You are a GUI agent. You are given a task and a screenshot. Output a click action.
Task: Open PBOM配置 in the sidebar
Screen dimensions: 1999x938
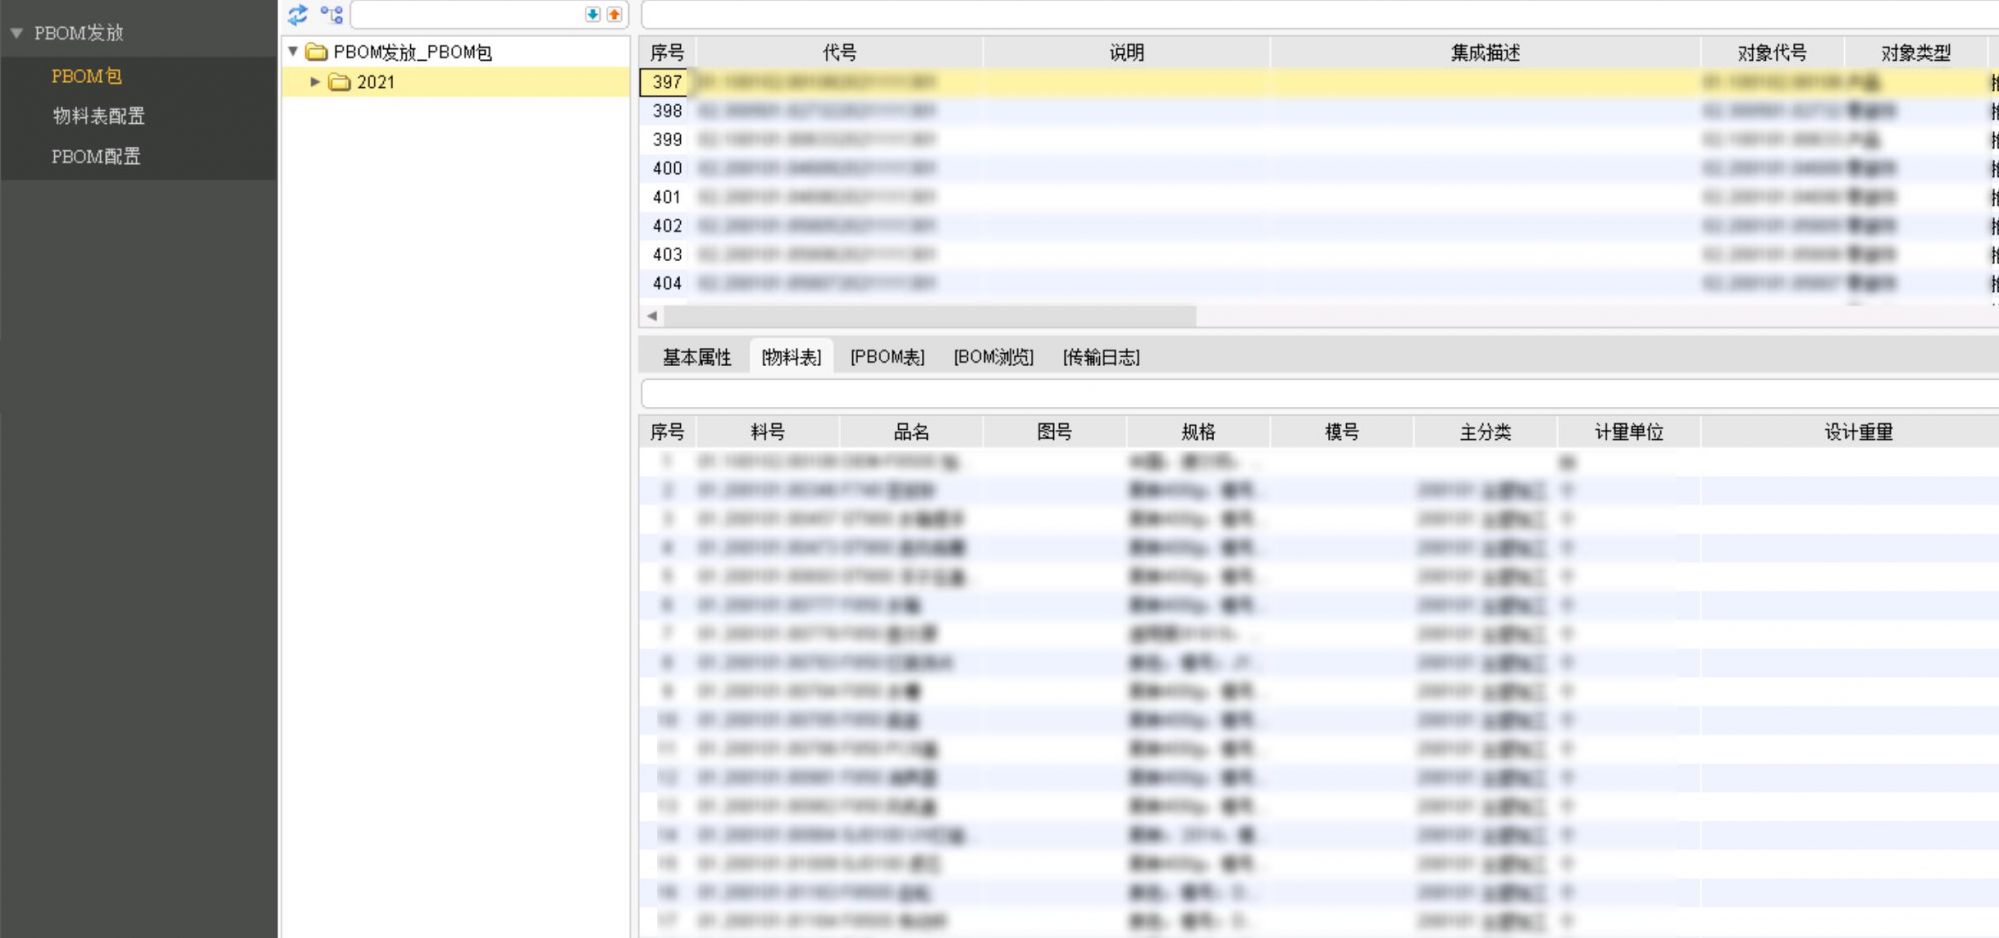(x=96, y=156)
